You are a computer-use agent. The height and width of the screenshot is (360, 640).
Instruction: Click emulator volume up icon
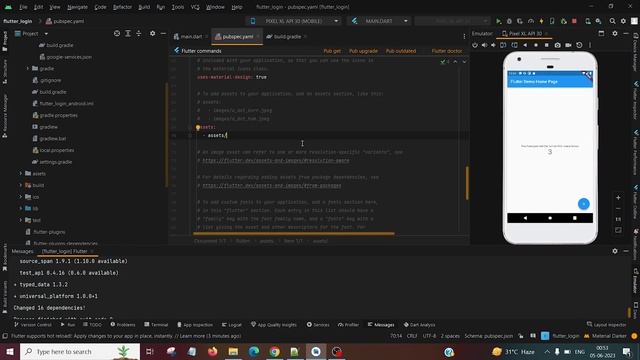click(x=484, y=45)
